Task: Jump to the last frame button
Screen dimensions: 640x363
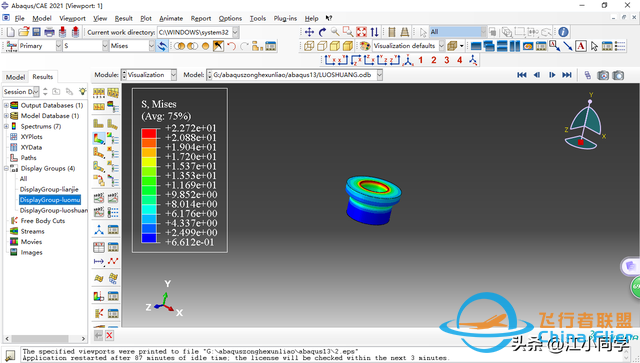Action: 567,75
